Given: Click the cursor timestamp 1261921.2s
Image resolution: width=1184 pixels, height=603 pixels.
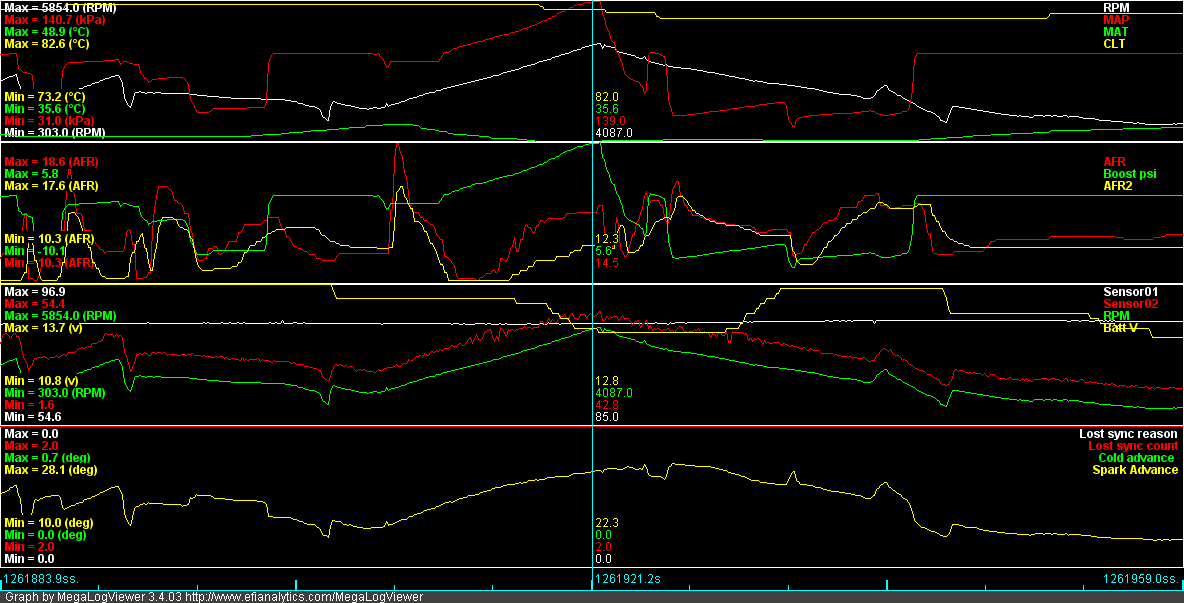Looking at the screenshot, I should coord(627,579).
